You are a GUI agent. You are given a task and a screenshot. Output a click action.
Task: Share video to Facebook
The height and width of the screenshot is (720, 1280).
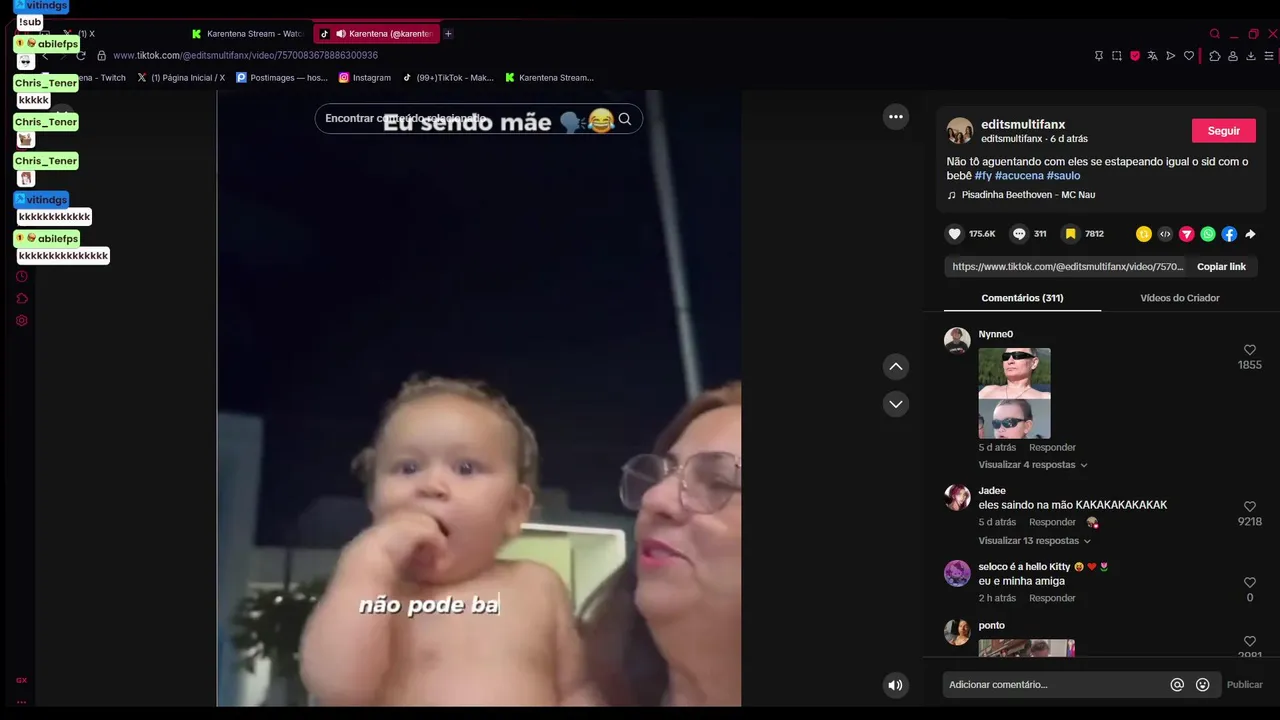(x=1229, y=234)
